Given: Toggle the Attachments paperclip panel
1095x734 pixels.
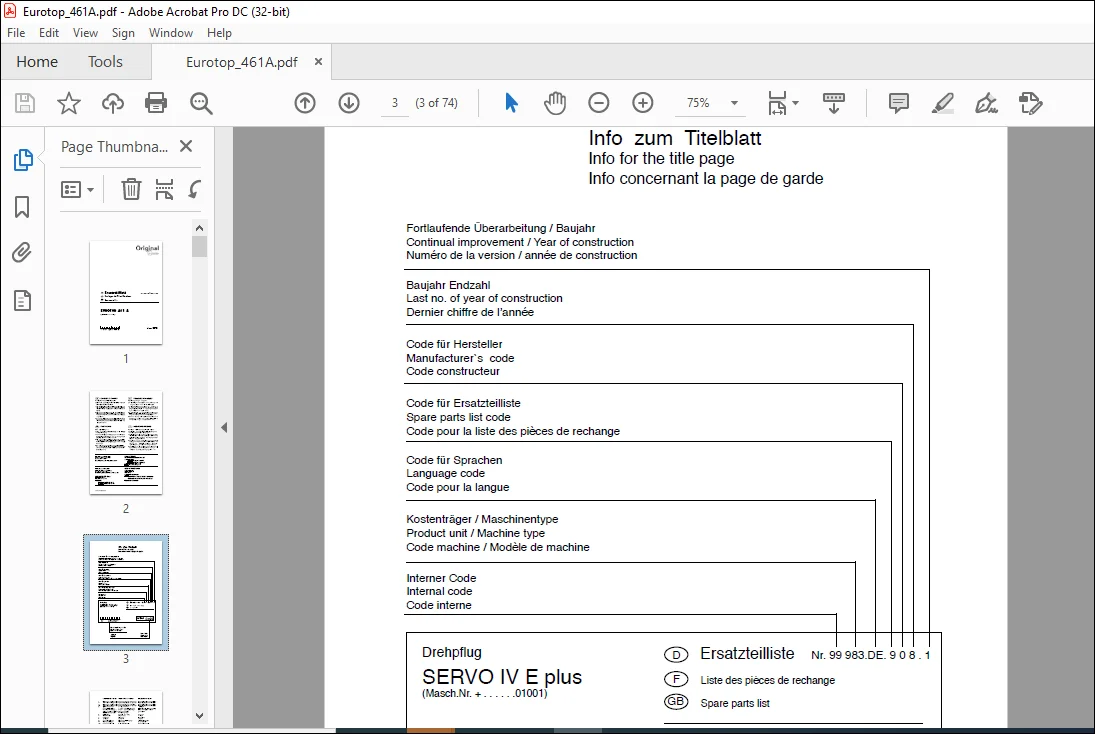Looking at the screenshot, I should tap(22, 253).
